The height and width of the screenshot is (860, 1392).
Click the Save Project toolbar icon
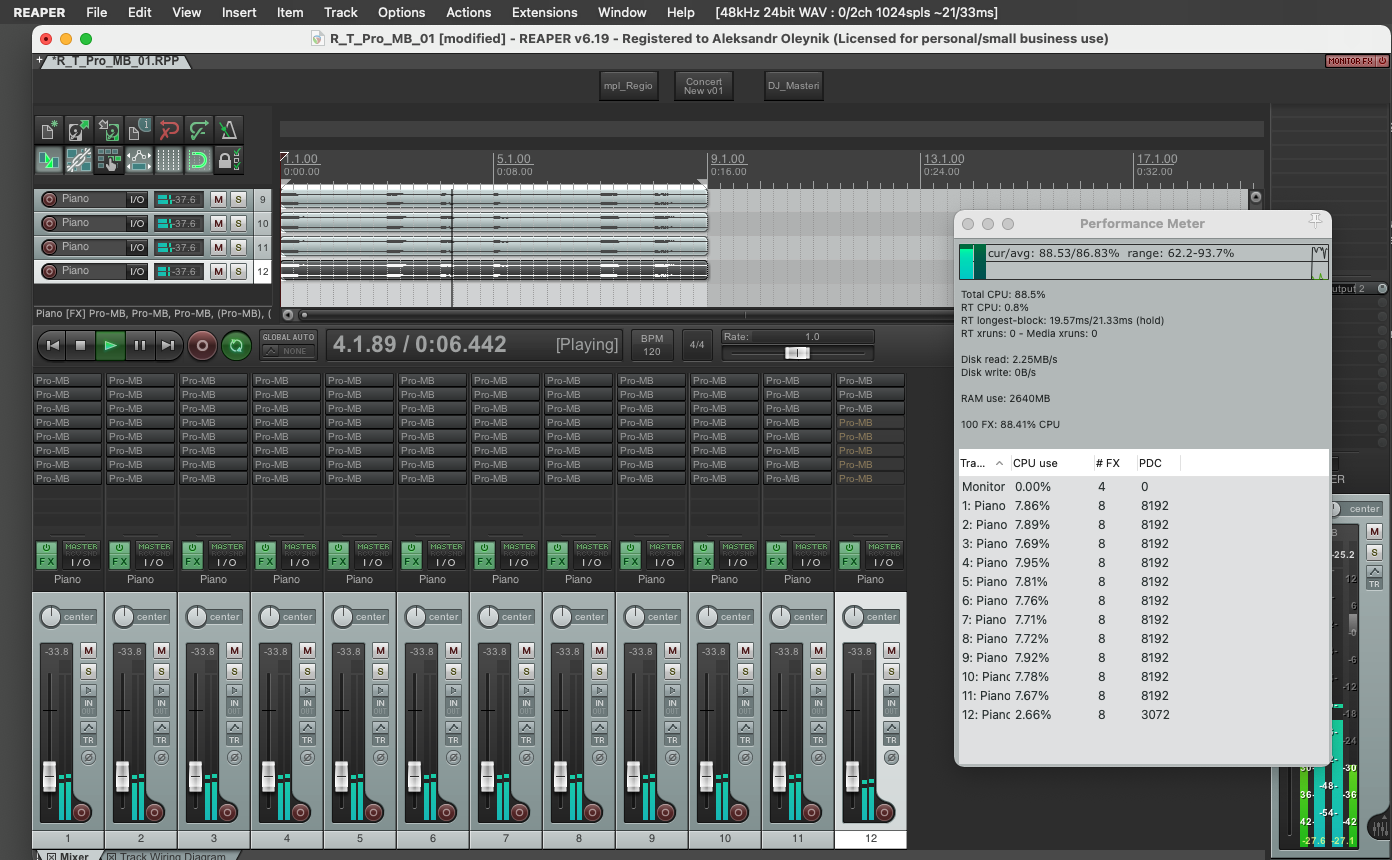109,130
